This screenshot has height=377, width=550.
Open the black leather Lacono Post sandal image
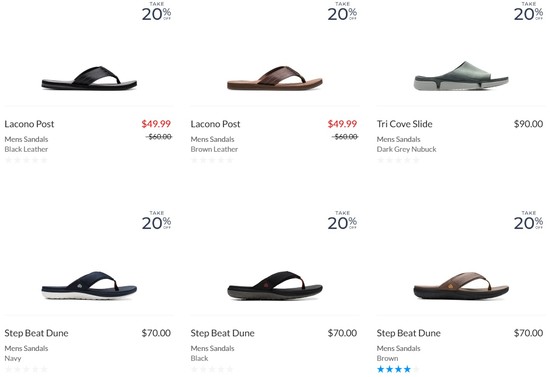coord(89,78)
